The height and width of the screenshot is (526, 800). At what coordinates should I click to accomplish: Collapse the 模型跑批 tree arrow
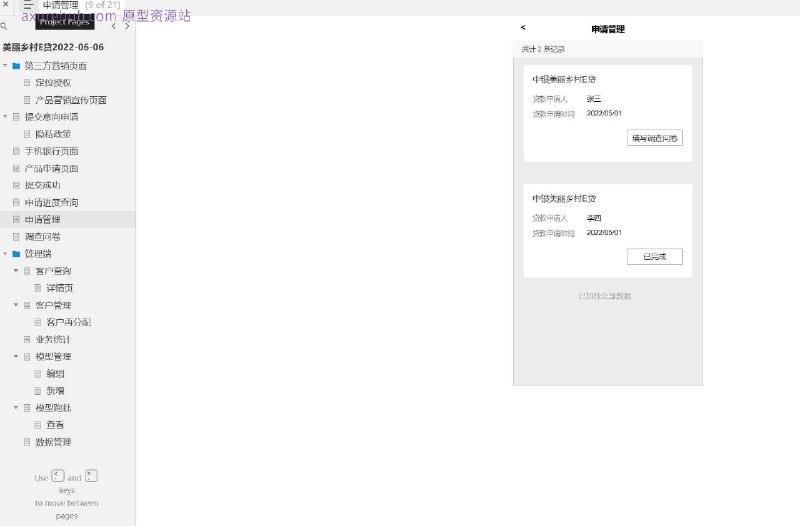[x=16, y=408]
